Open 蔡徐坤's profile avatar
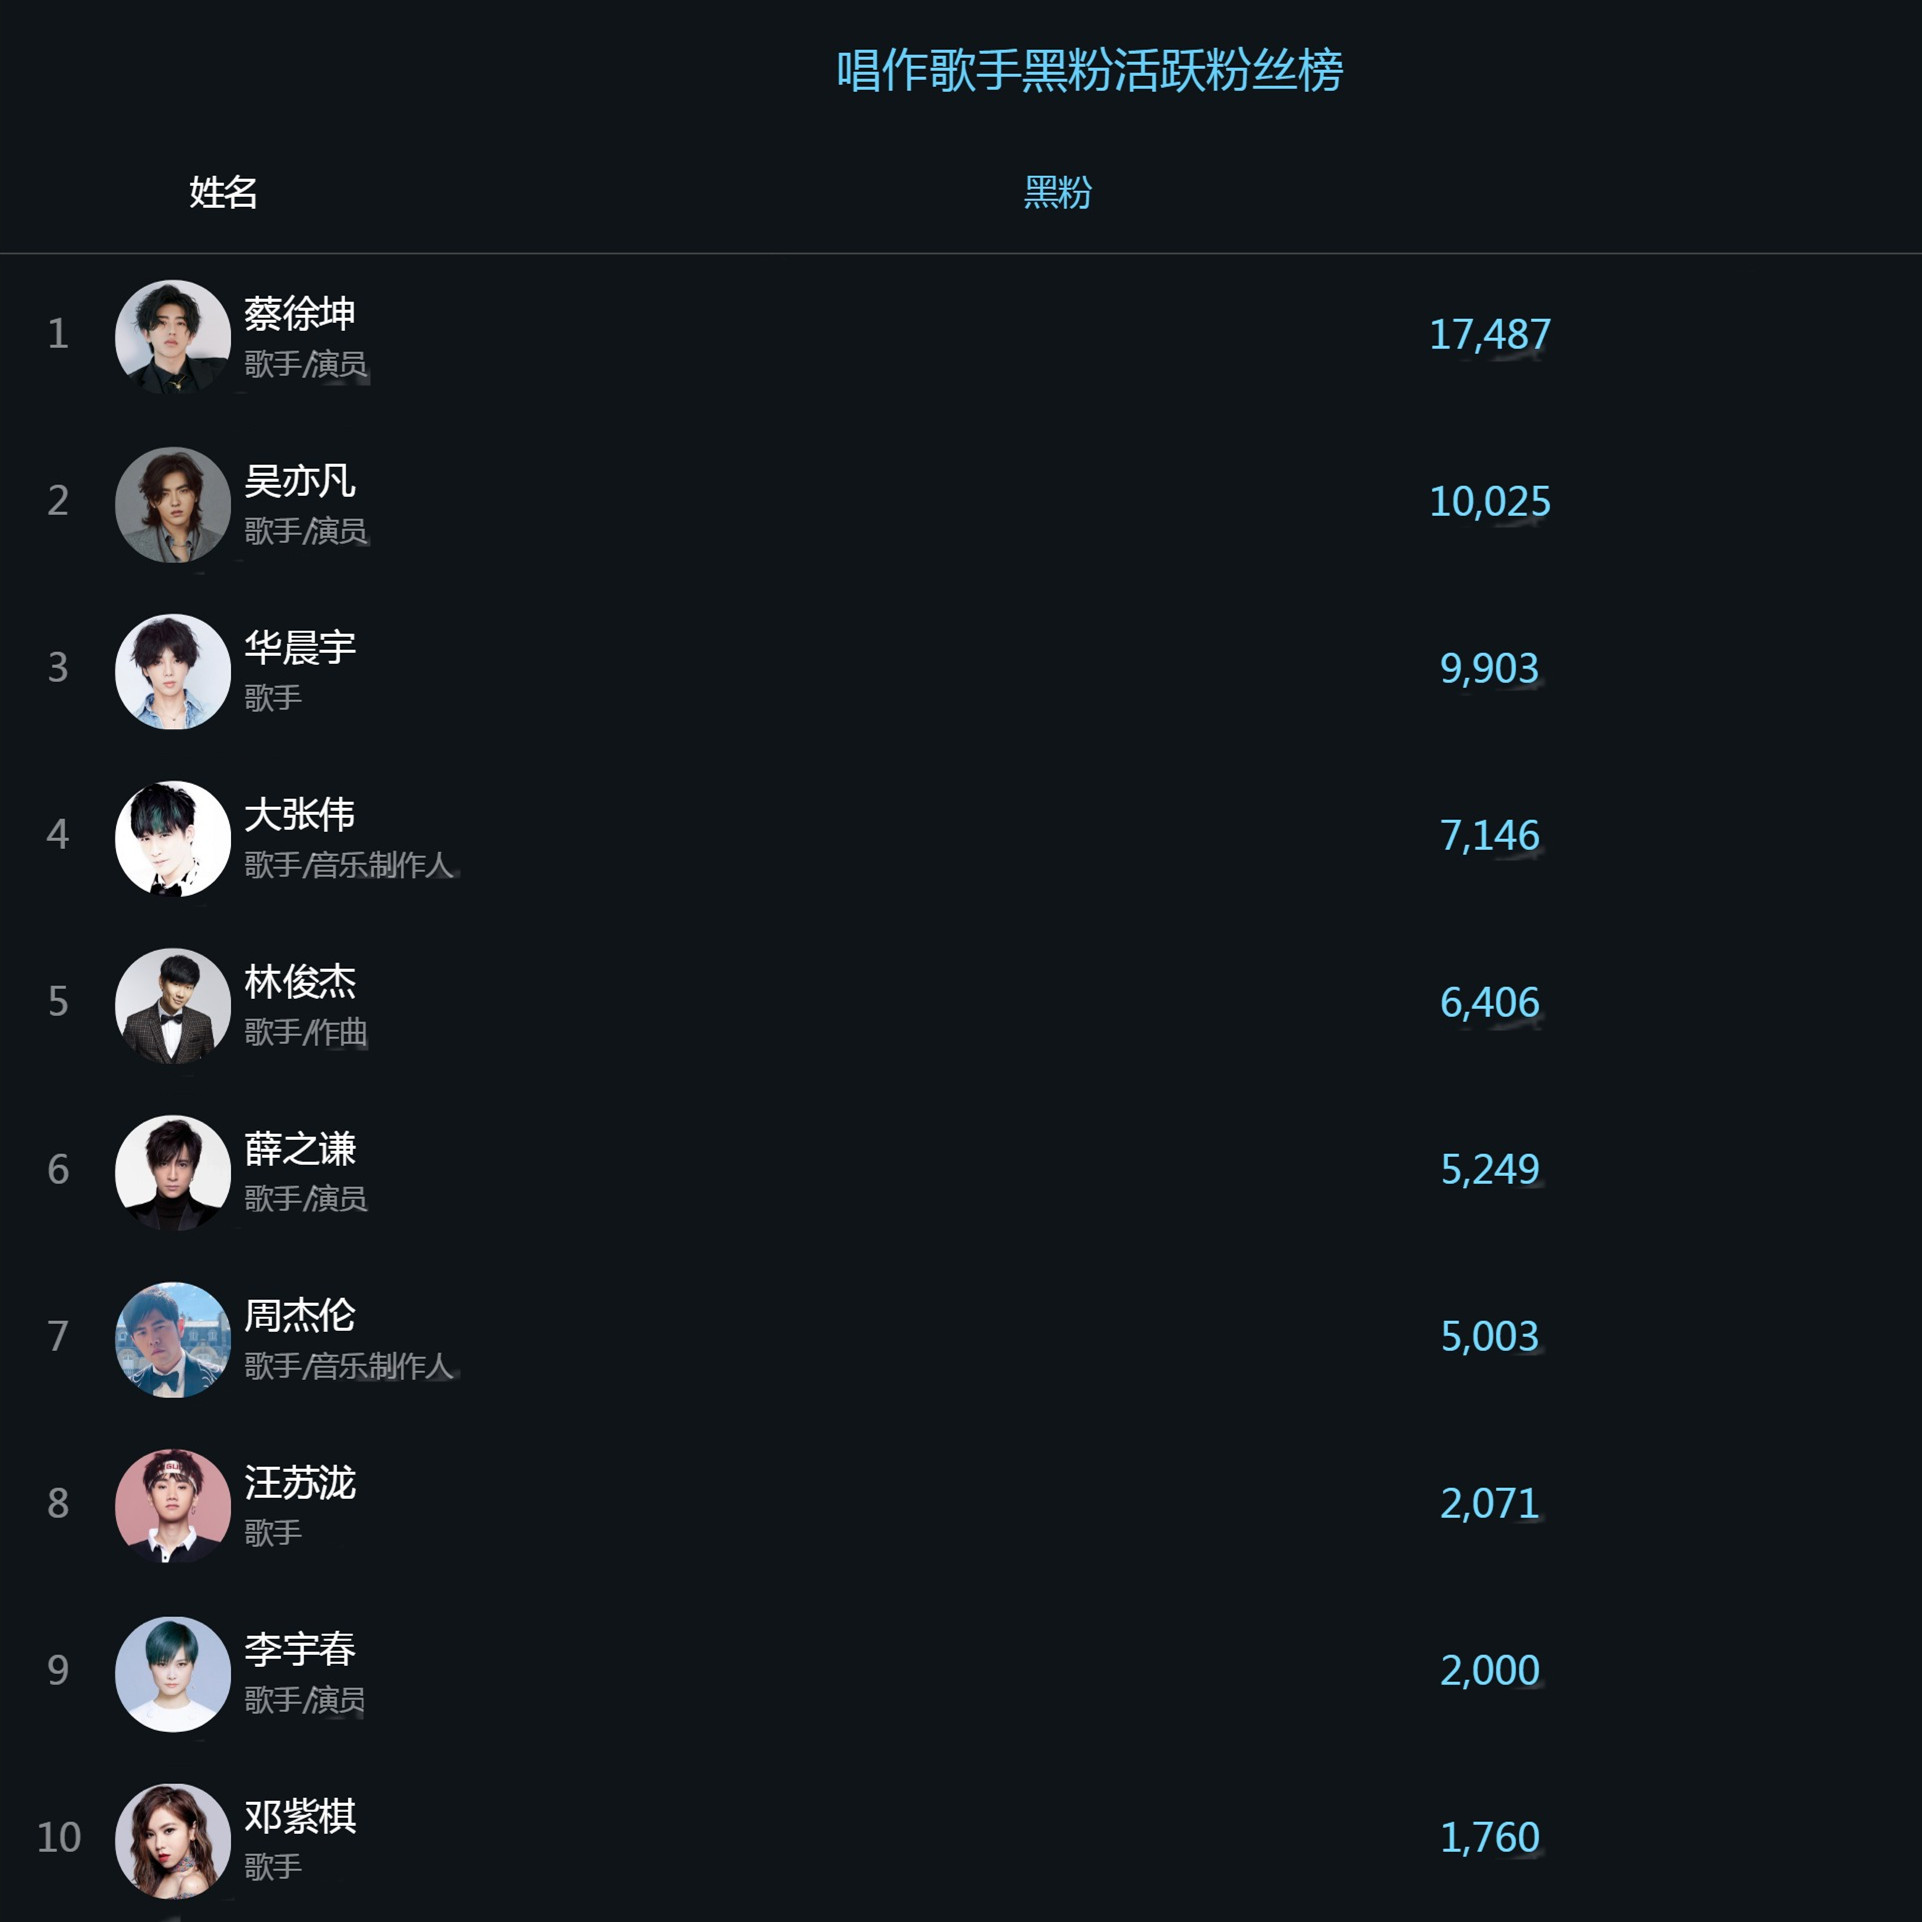Image resolution: width=1922 pixels, height=1922 pixels. [172, 338]
